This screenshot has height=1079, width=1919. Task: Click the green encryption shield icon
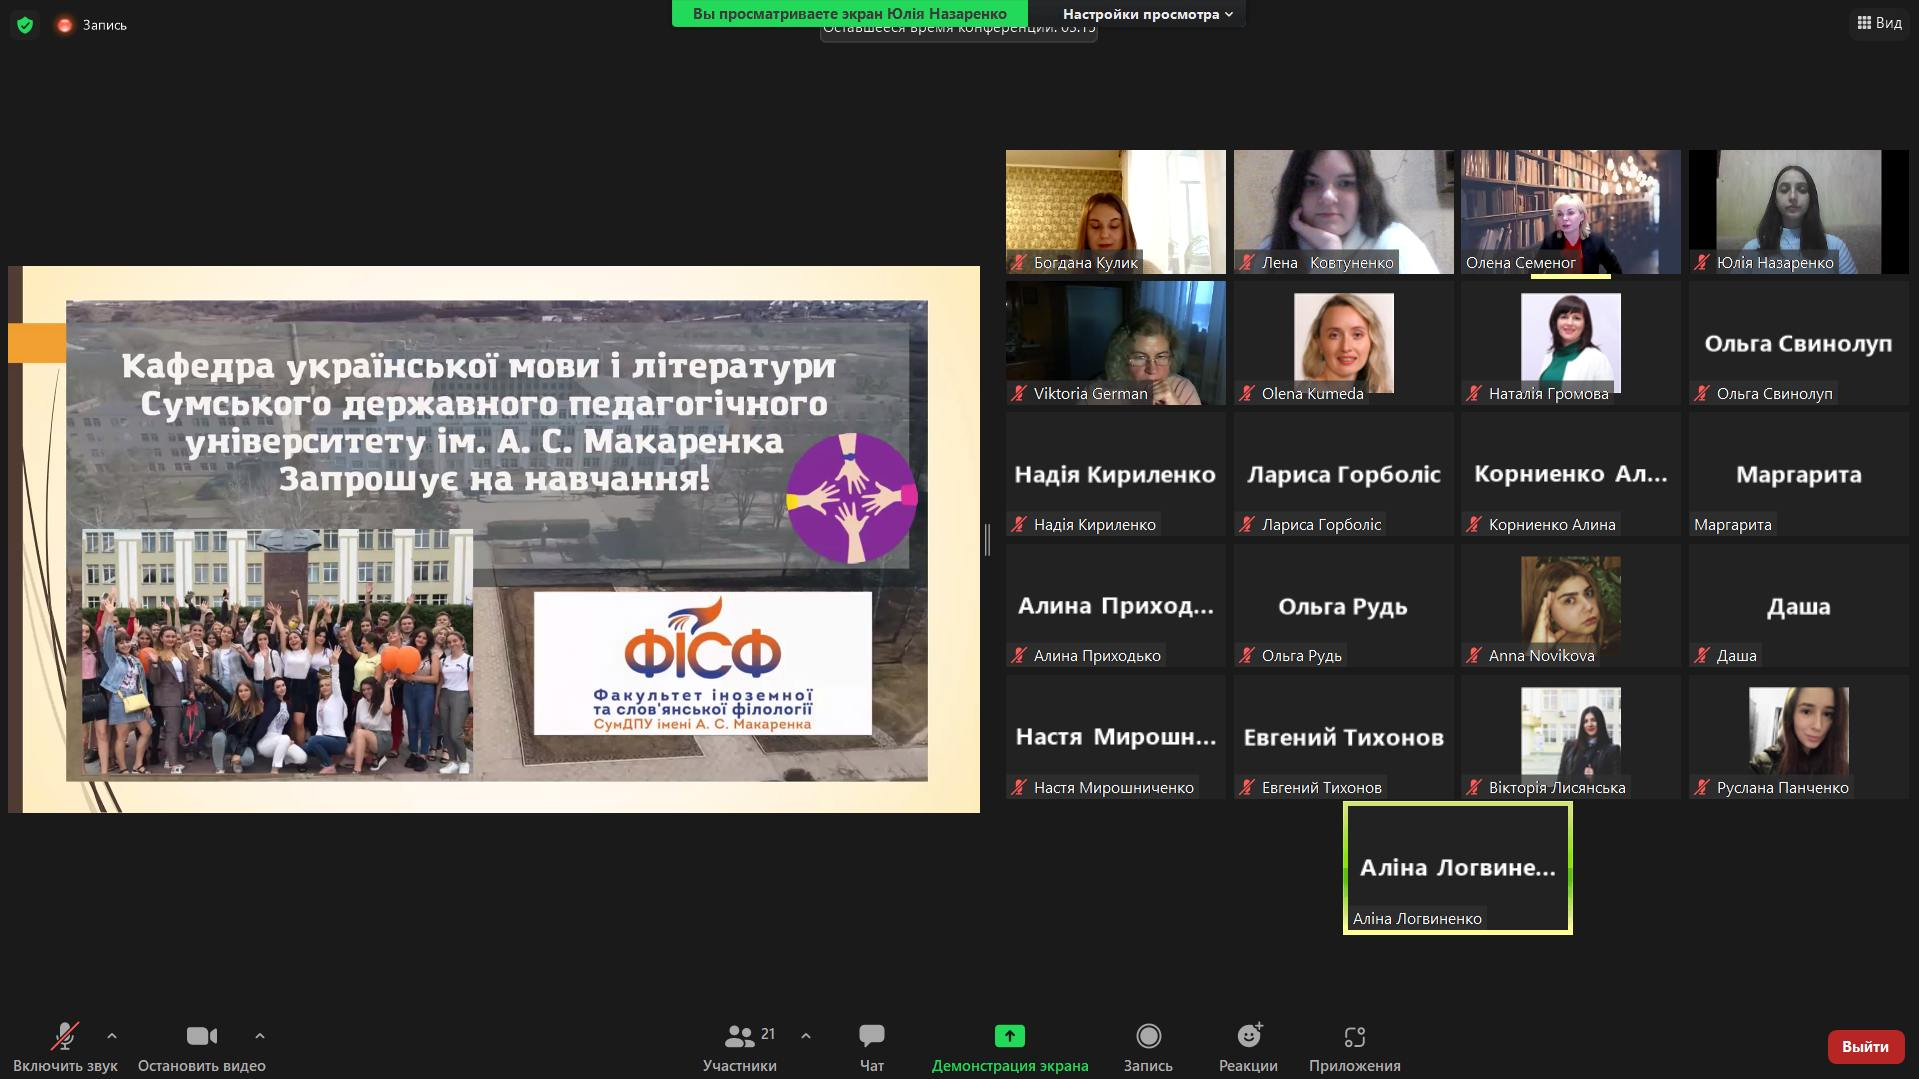(25, 25)
